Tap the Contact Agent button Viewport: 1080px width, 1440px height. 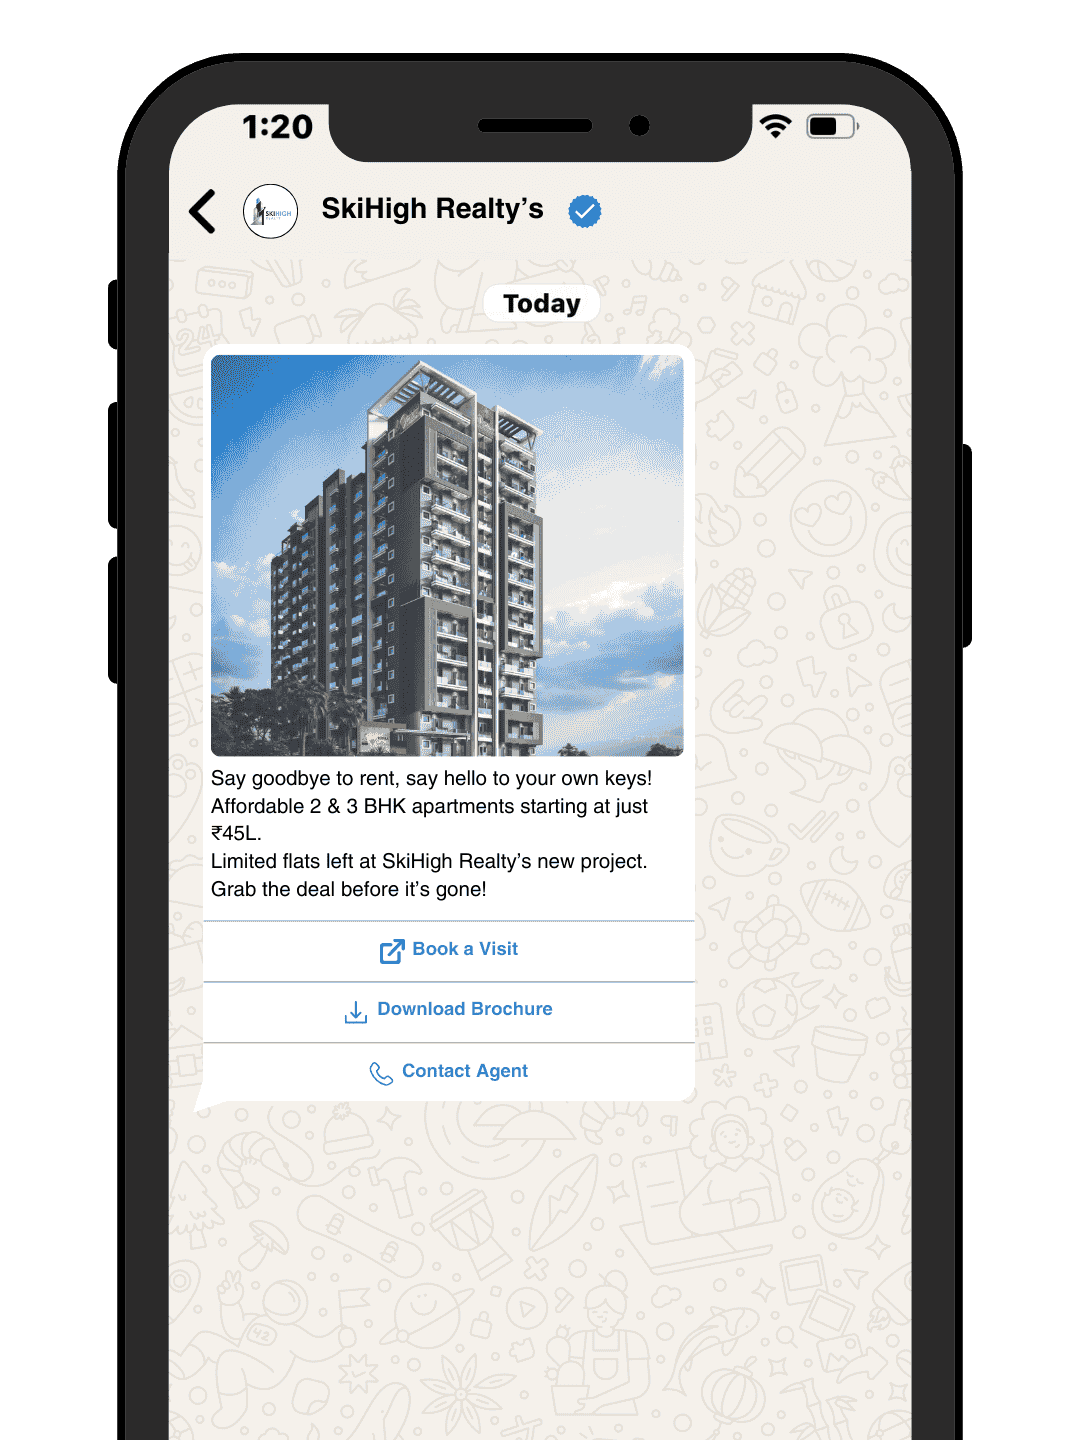point(449,1072)
